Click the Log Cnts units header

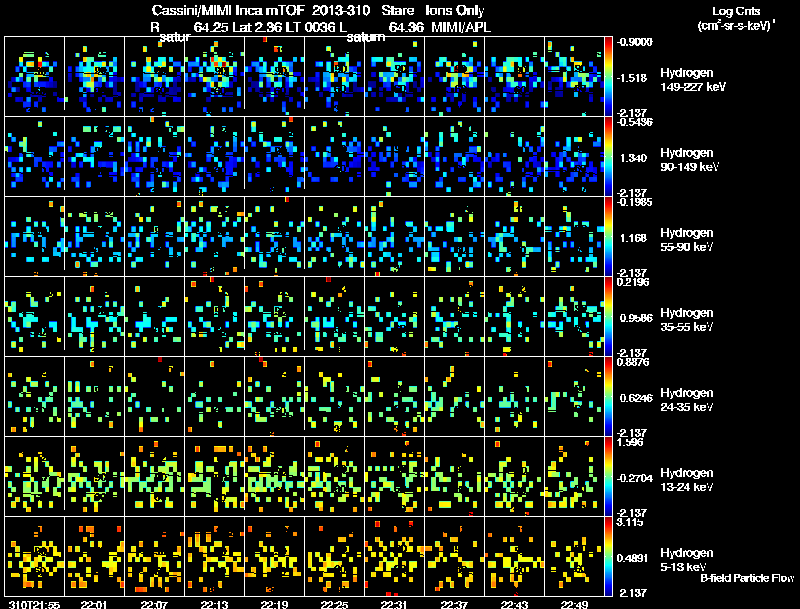(x=736, y=18)
